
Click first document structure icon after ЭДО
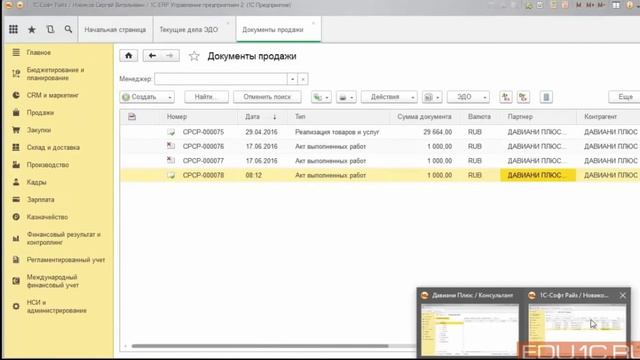(506, 97)
